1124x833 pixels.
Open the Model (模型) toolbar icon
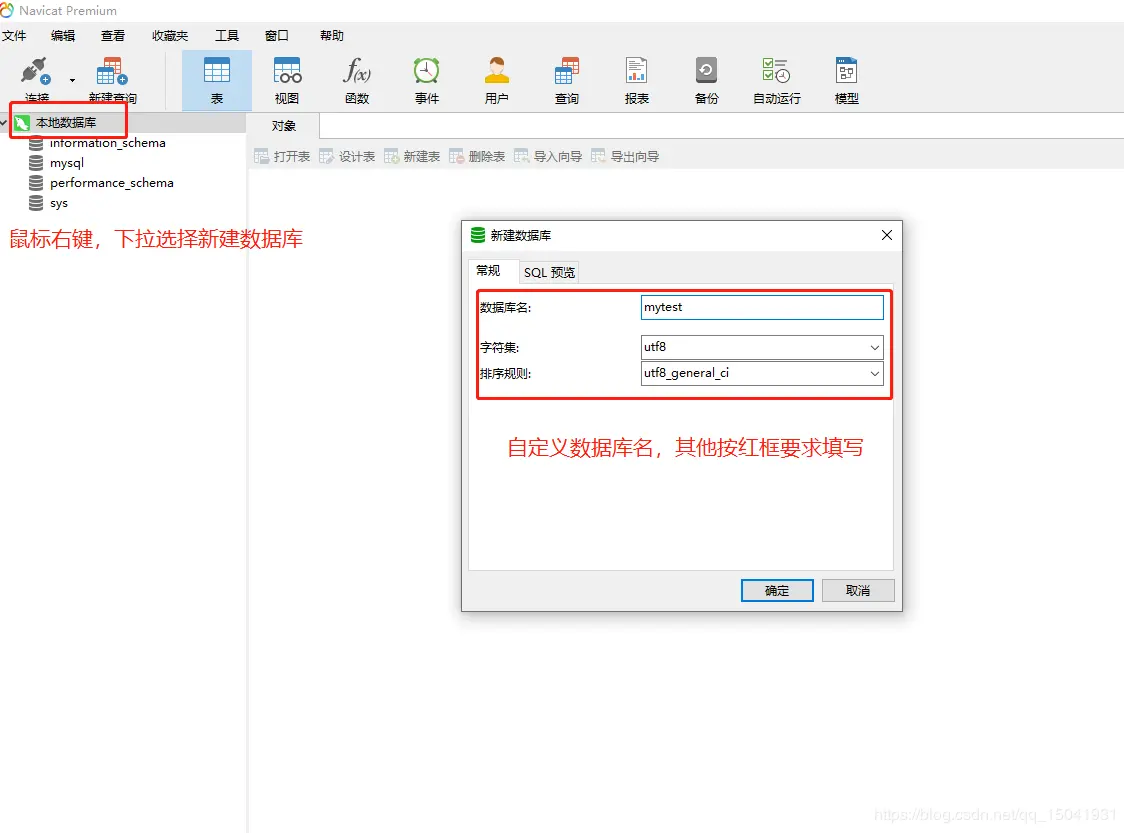(x=847, y=80)
